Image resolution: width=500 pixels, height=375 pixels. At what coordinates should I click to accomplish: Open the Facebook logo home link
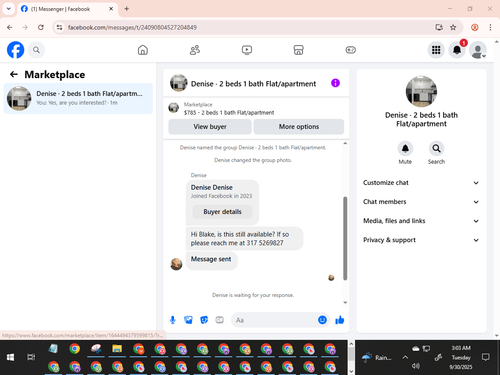15,50
